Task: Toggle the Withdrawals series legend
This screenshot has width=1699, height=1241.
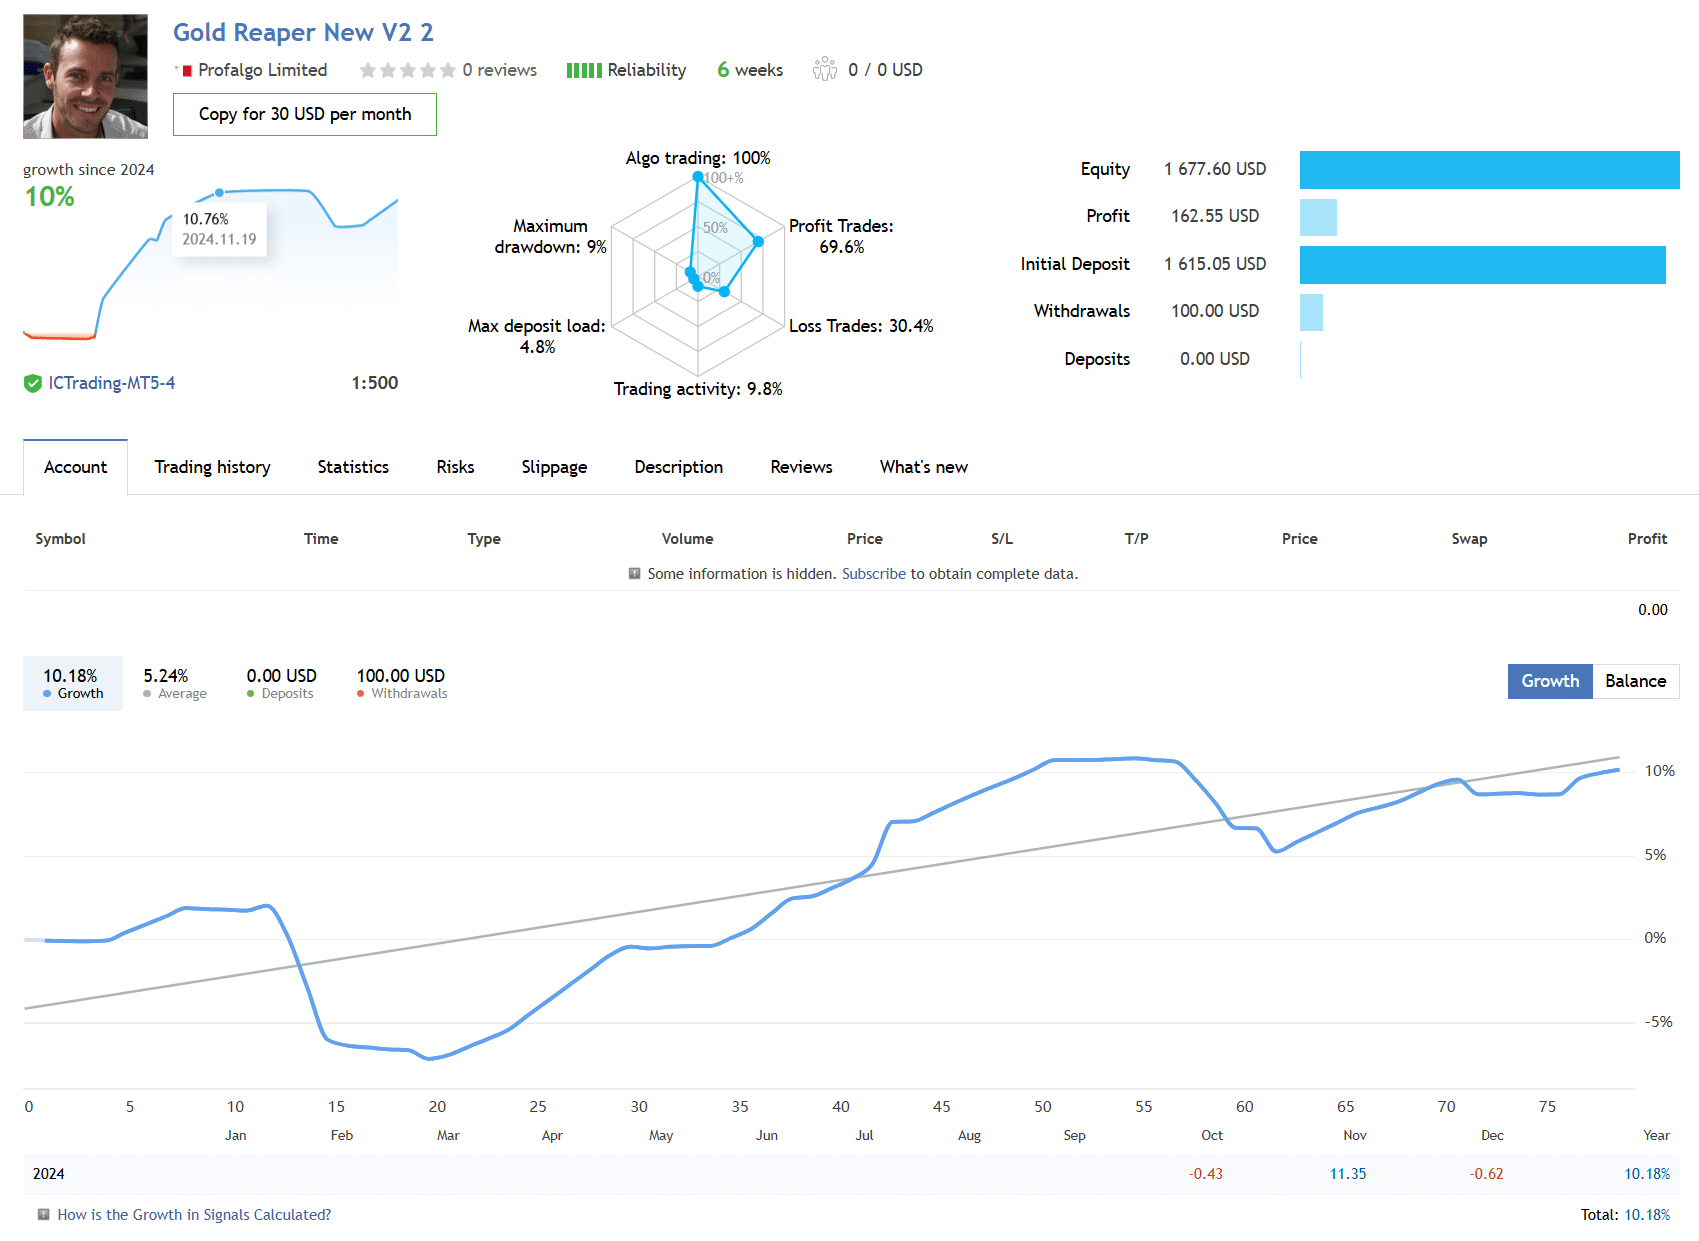Action: (x=401, y=684)
